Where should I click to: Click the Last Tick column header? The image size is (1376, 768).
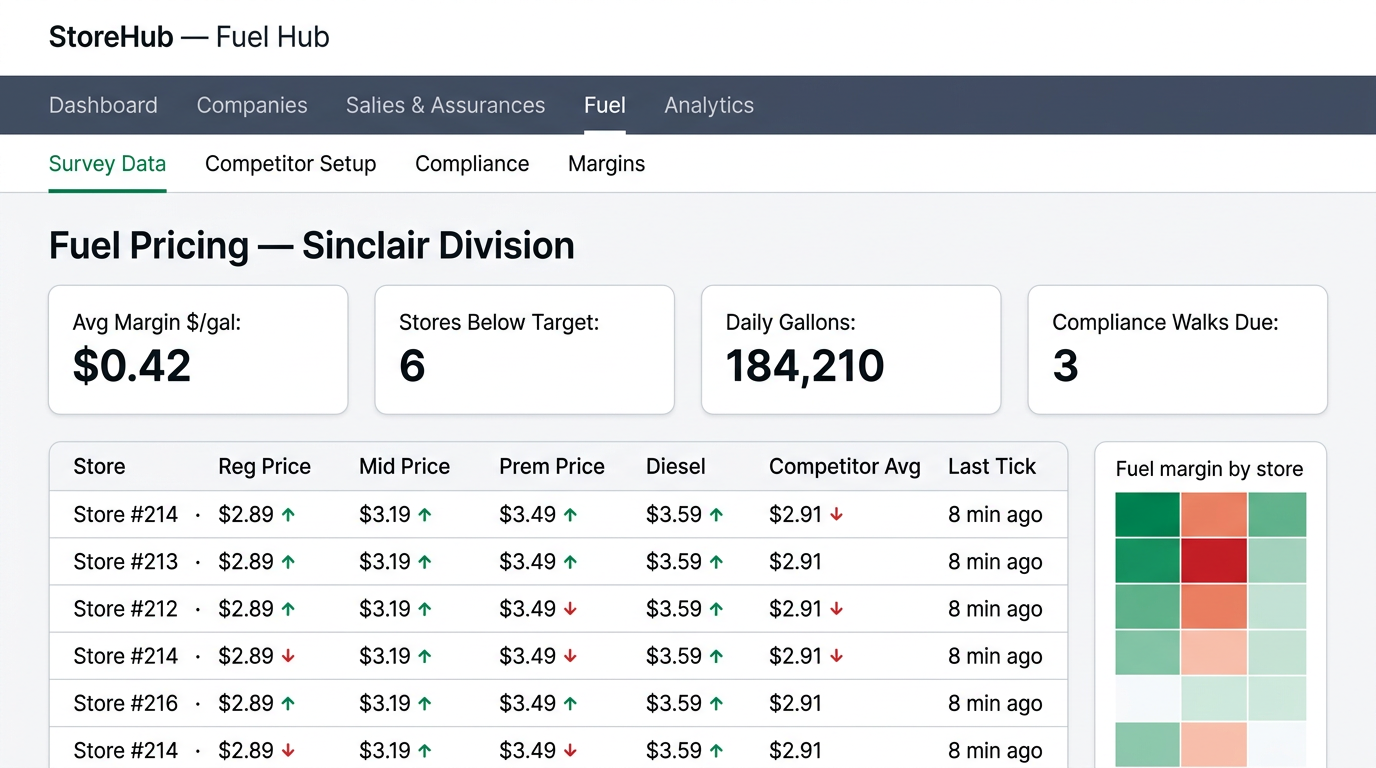point(992,467)
